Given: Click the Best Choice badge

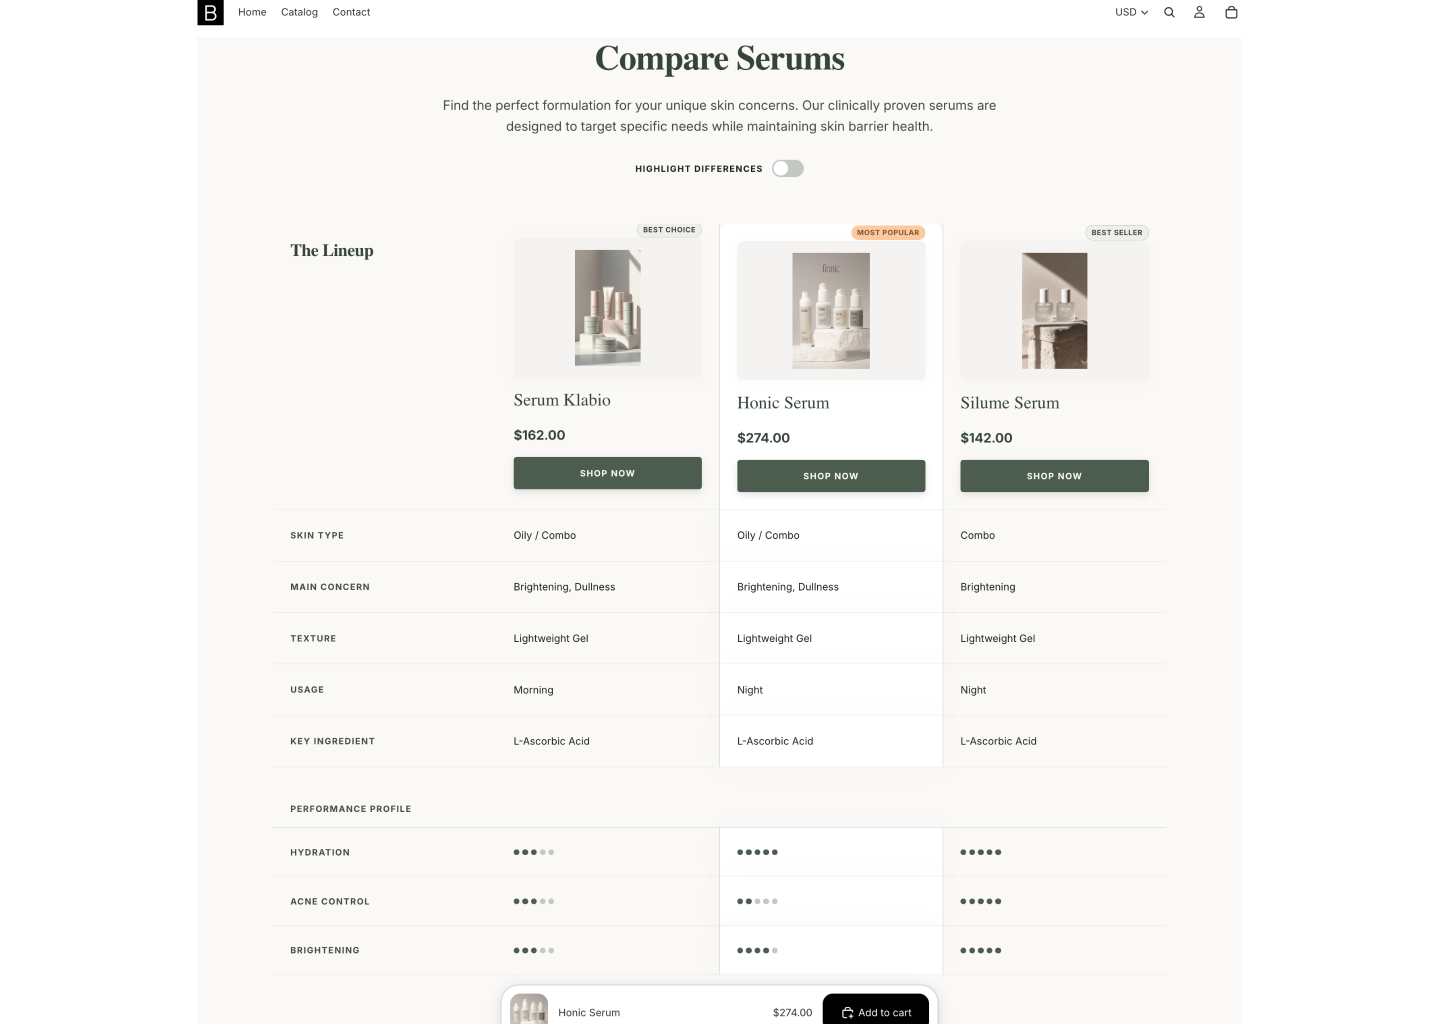Looking at the screenshot, I should point(669,230).
